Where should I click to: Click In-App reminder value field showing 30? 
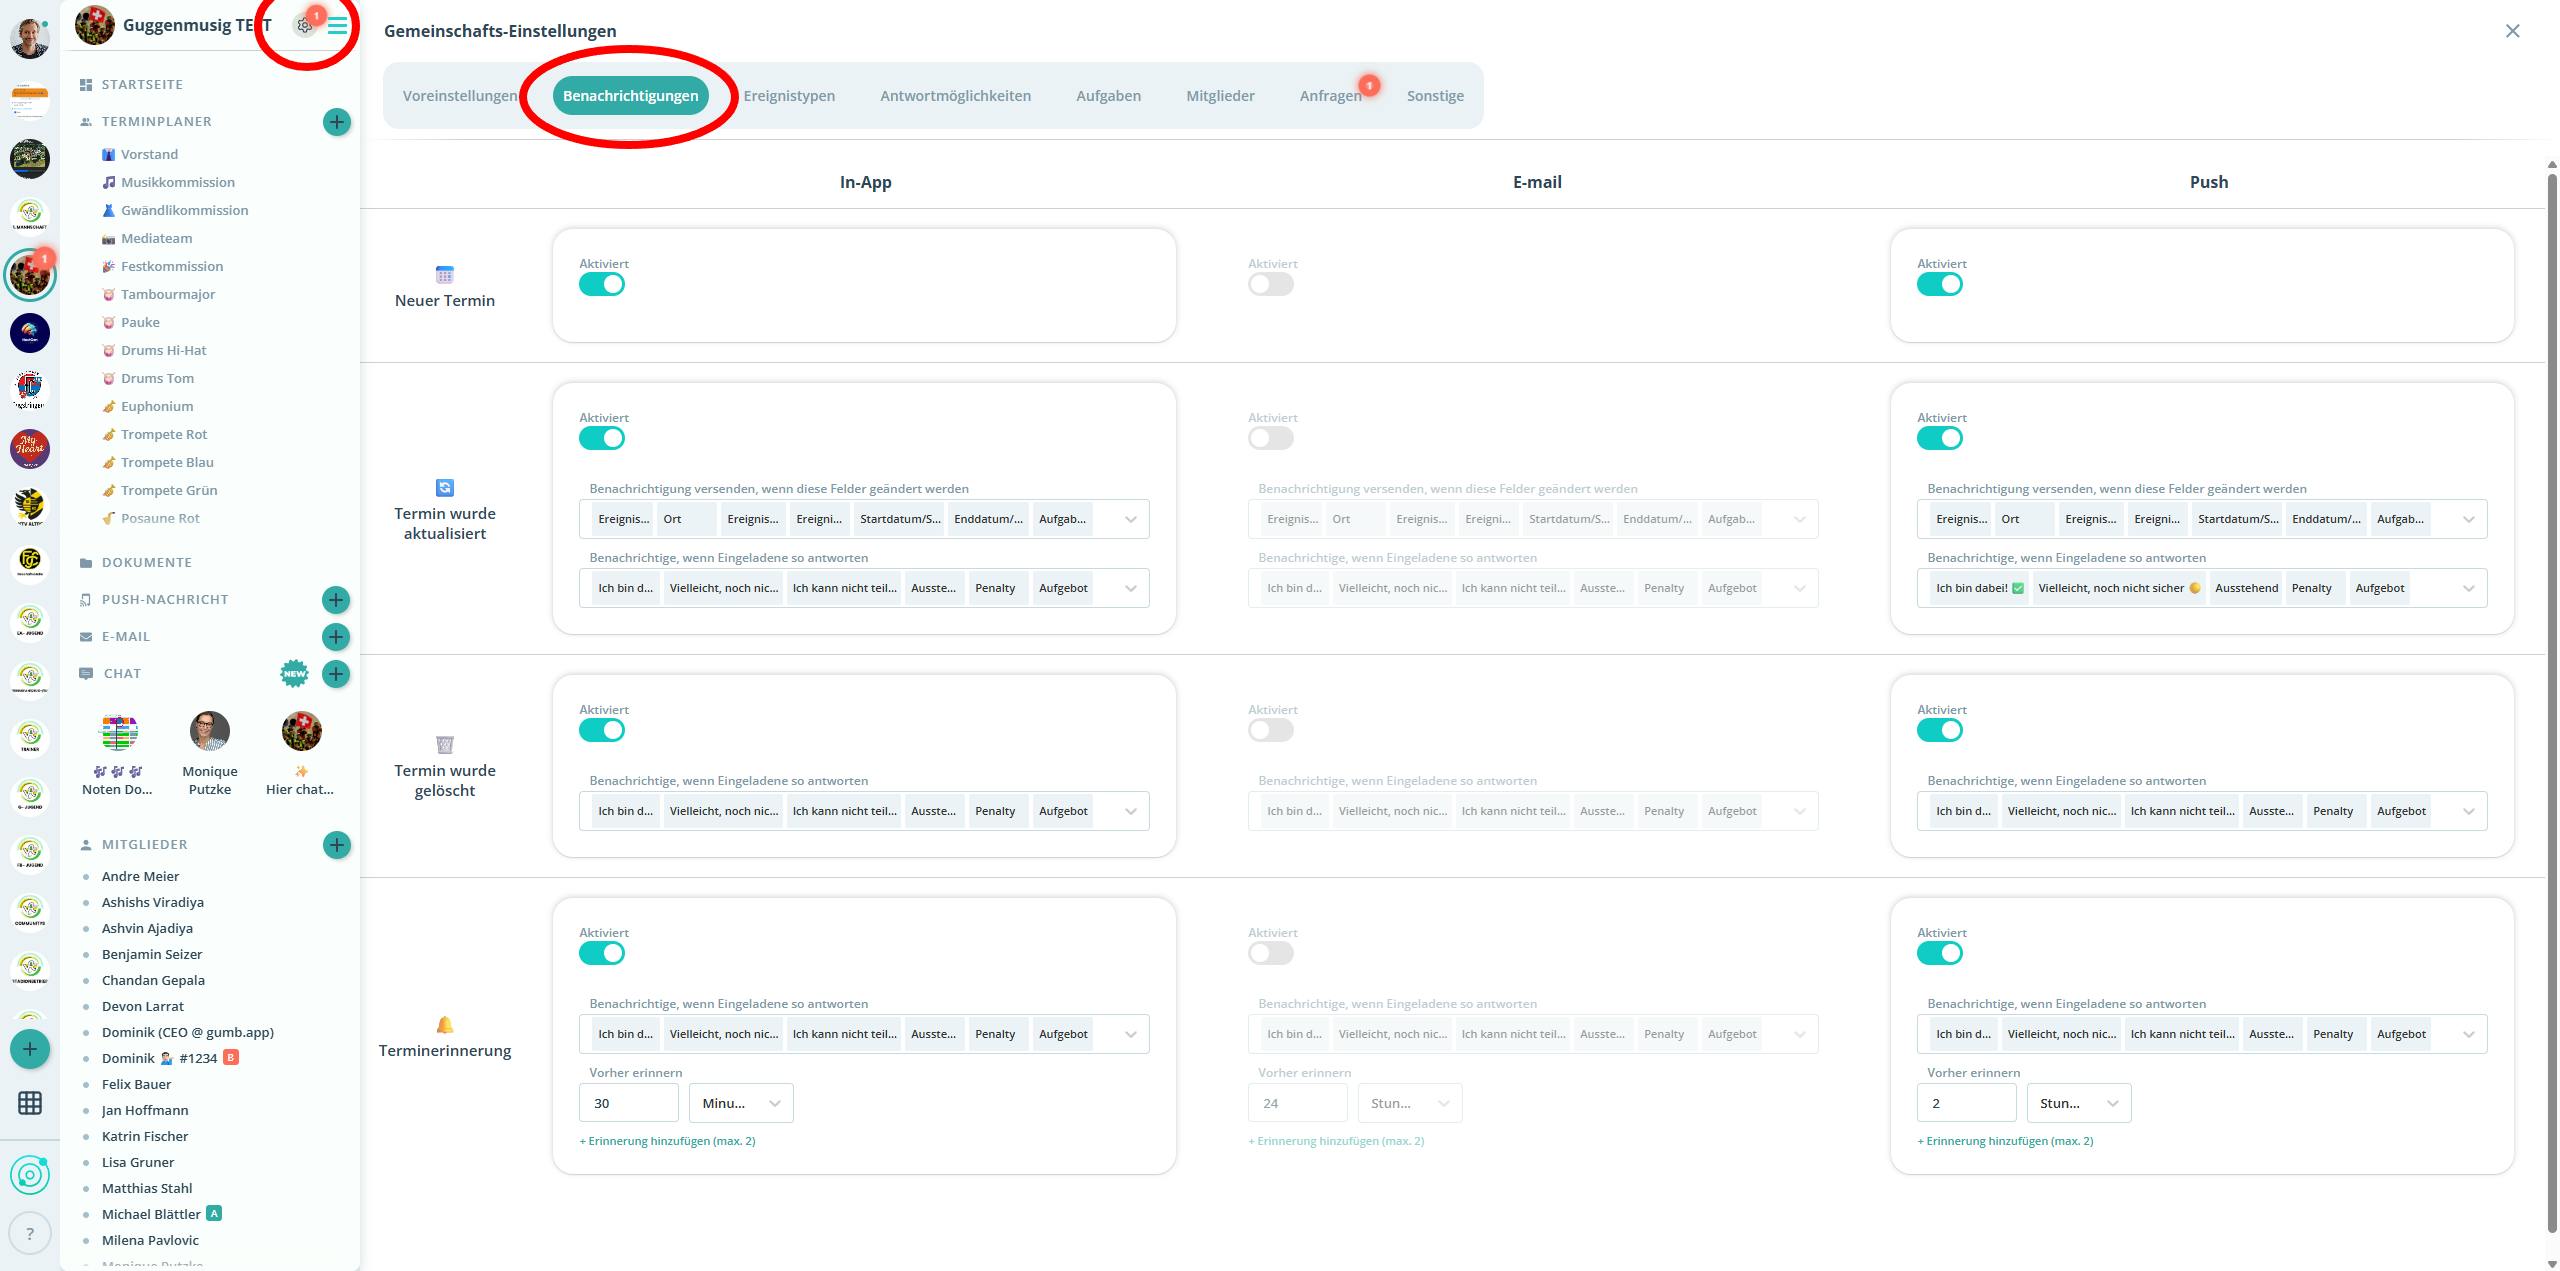(x=628, y=1104)
